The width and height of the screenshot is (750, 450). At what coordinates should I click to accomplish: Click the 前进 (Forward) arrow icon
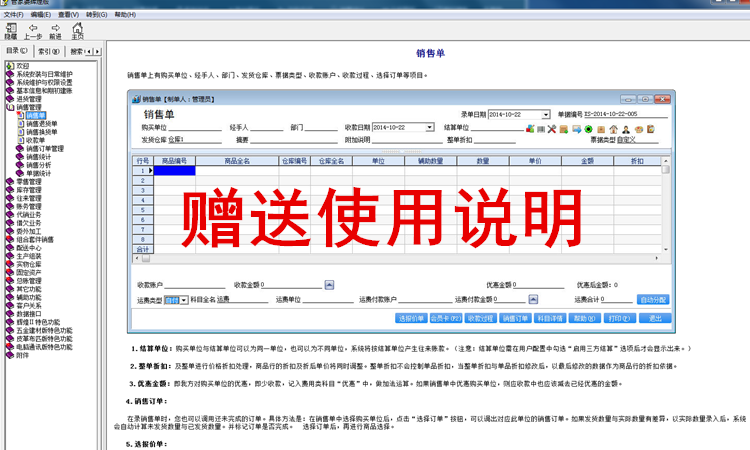(x=55, y=28)
